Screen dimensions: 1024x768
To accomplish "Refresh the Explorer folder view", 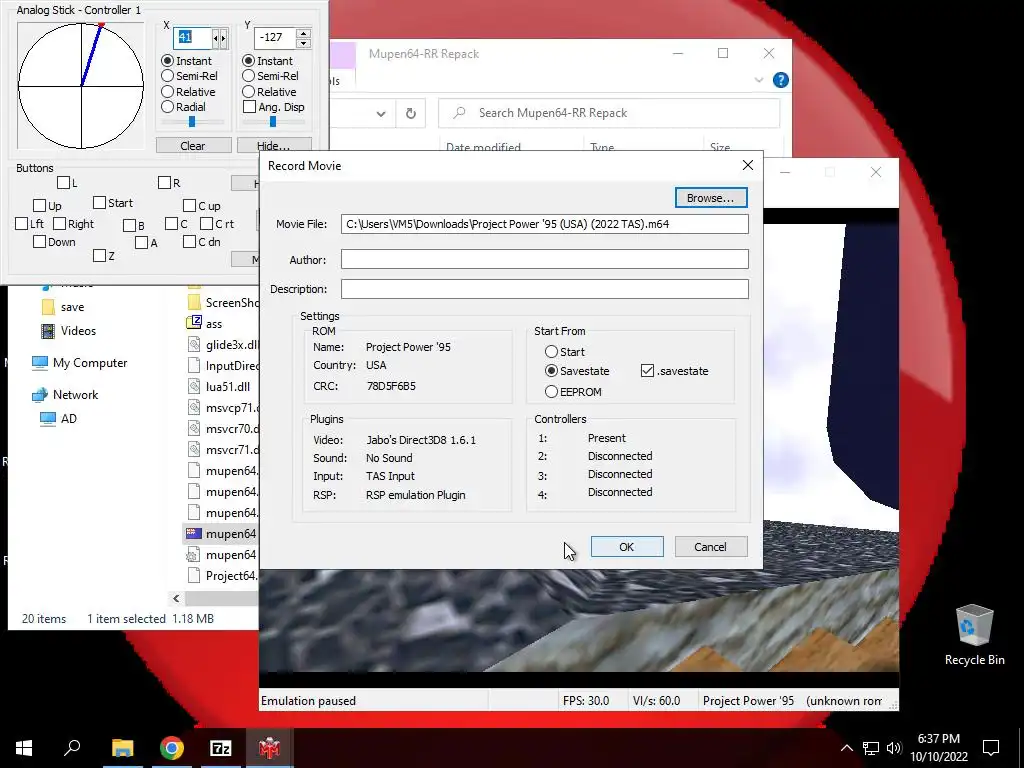I will pyautogui.click(x=411, y=114).
